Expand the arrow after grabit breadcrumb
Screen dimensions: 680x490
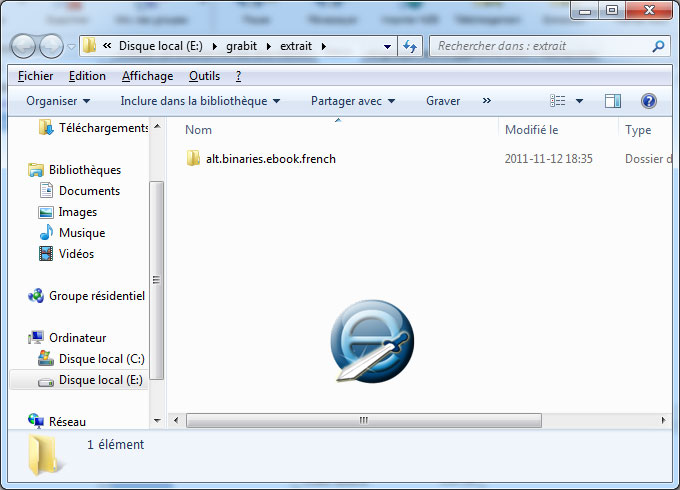(x=268, y=46)
